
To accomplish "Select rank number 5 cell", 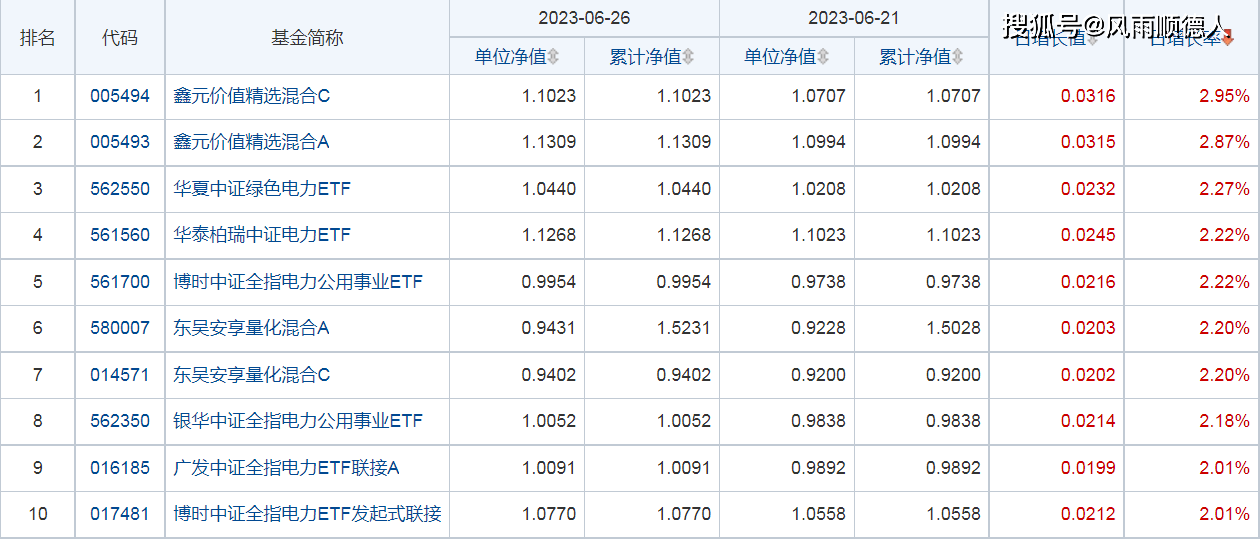I will pyautogui.click(x=38, y=282).
